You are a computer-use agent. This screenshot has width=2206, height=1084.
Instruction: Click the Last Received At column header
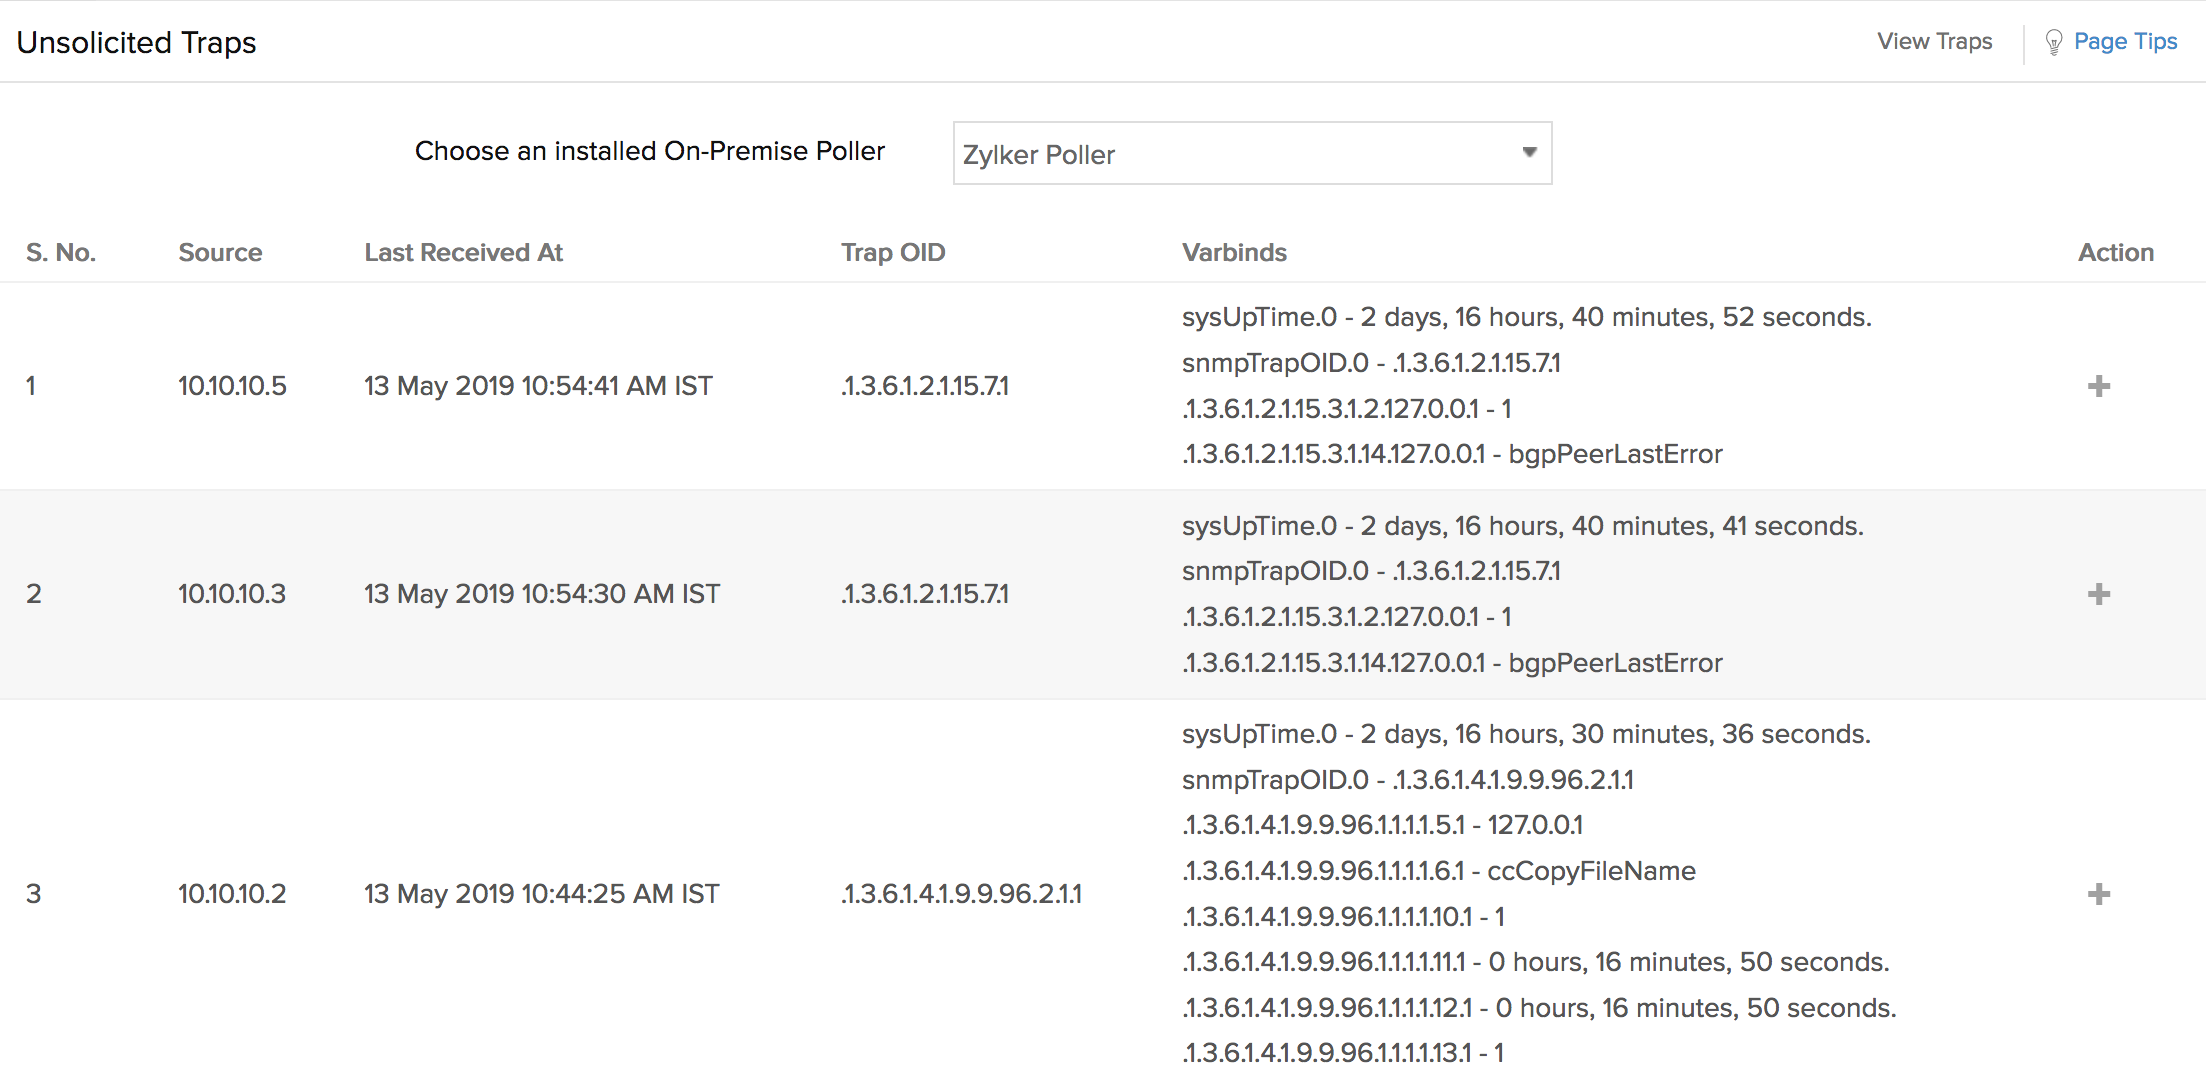coord(463,253)
